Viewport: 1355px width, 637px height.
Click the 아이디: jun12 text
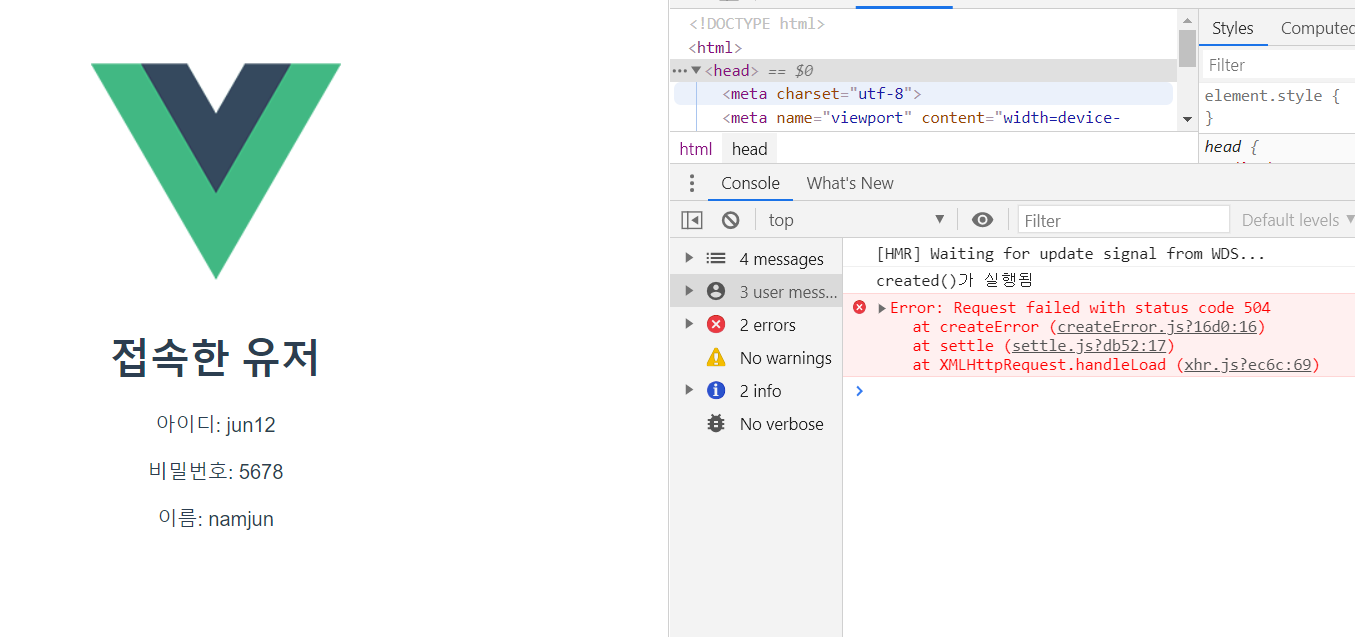tap(216, 424)
